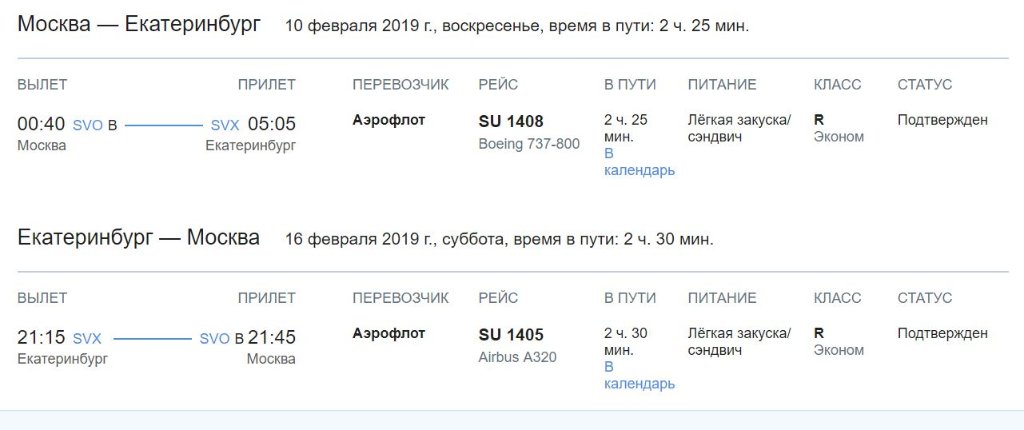Screen dimensions: 1024x430
Task: Click the 05:05 arrival time
Action: tap(272, 124)
